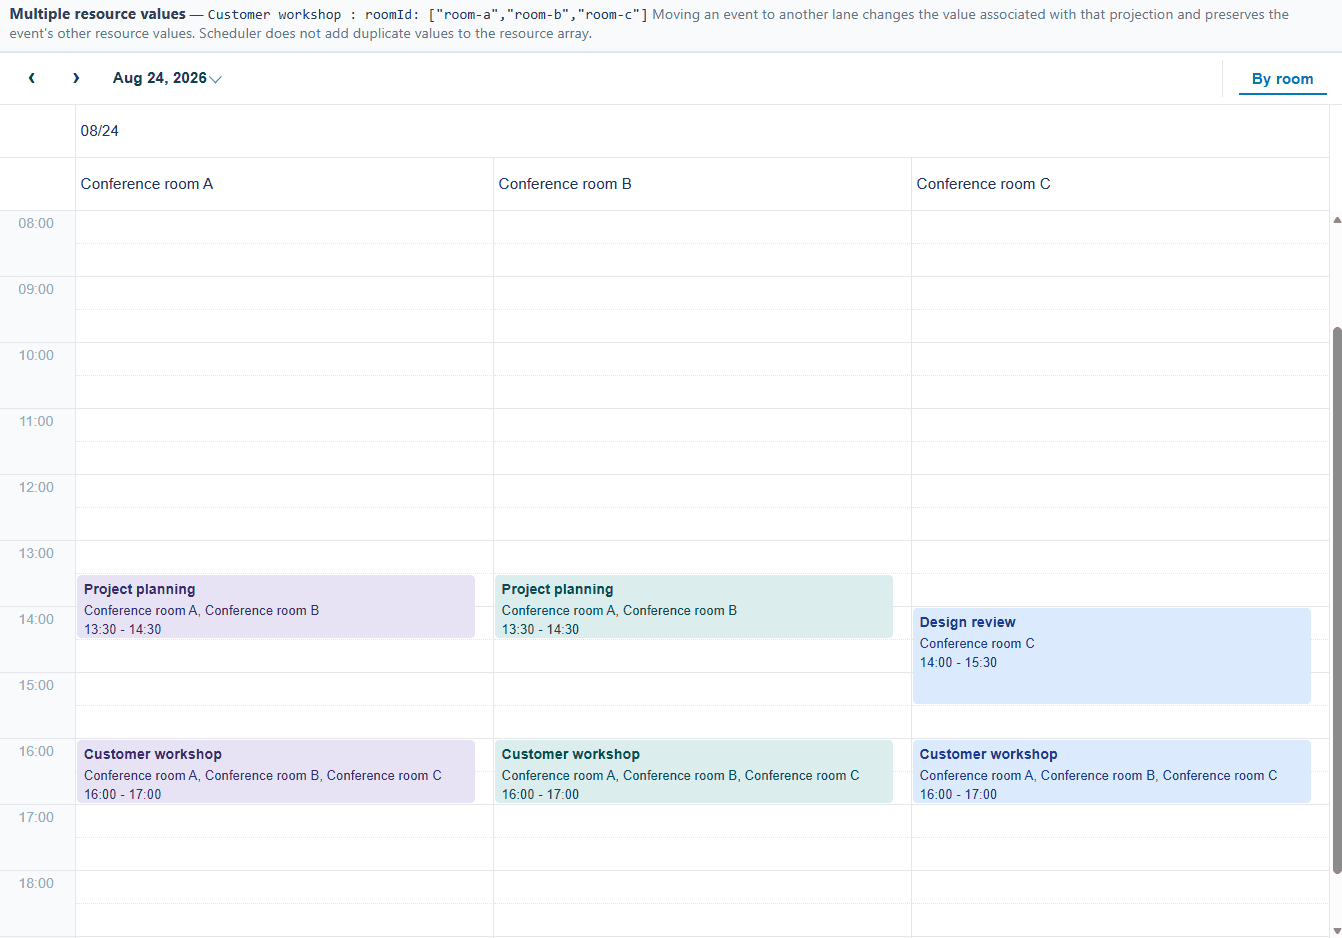The image size is (1342, 938).
Task: Click scrollbar down arrow
Action: pos(1337,930)
